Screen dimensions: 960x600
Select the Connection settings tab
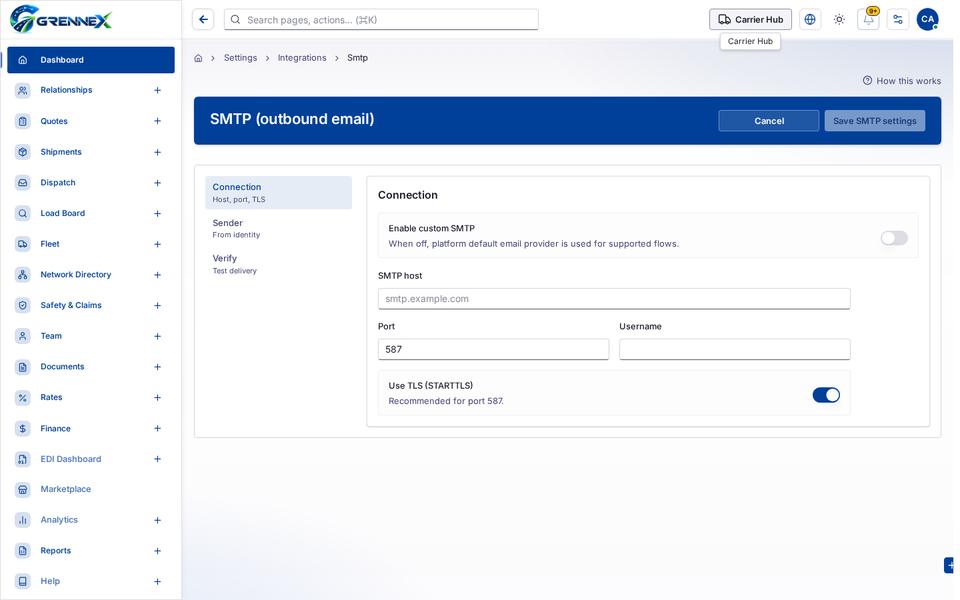[x=279, y=192]
